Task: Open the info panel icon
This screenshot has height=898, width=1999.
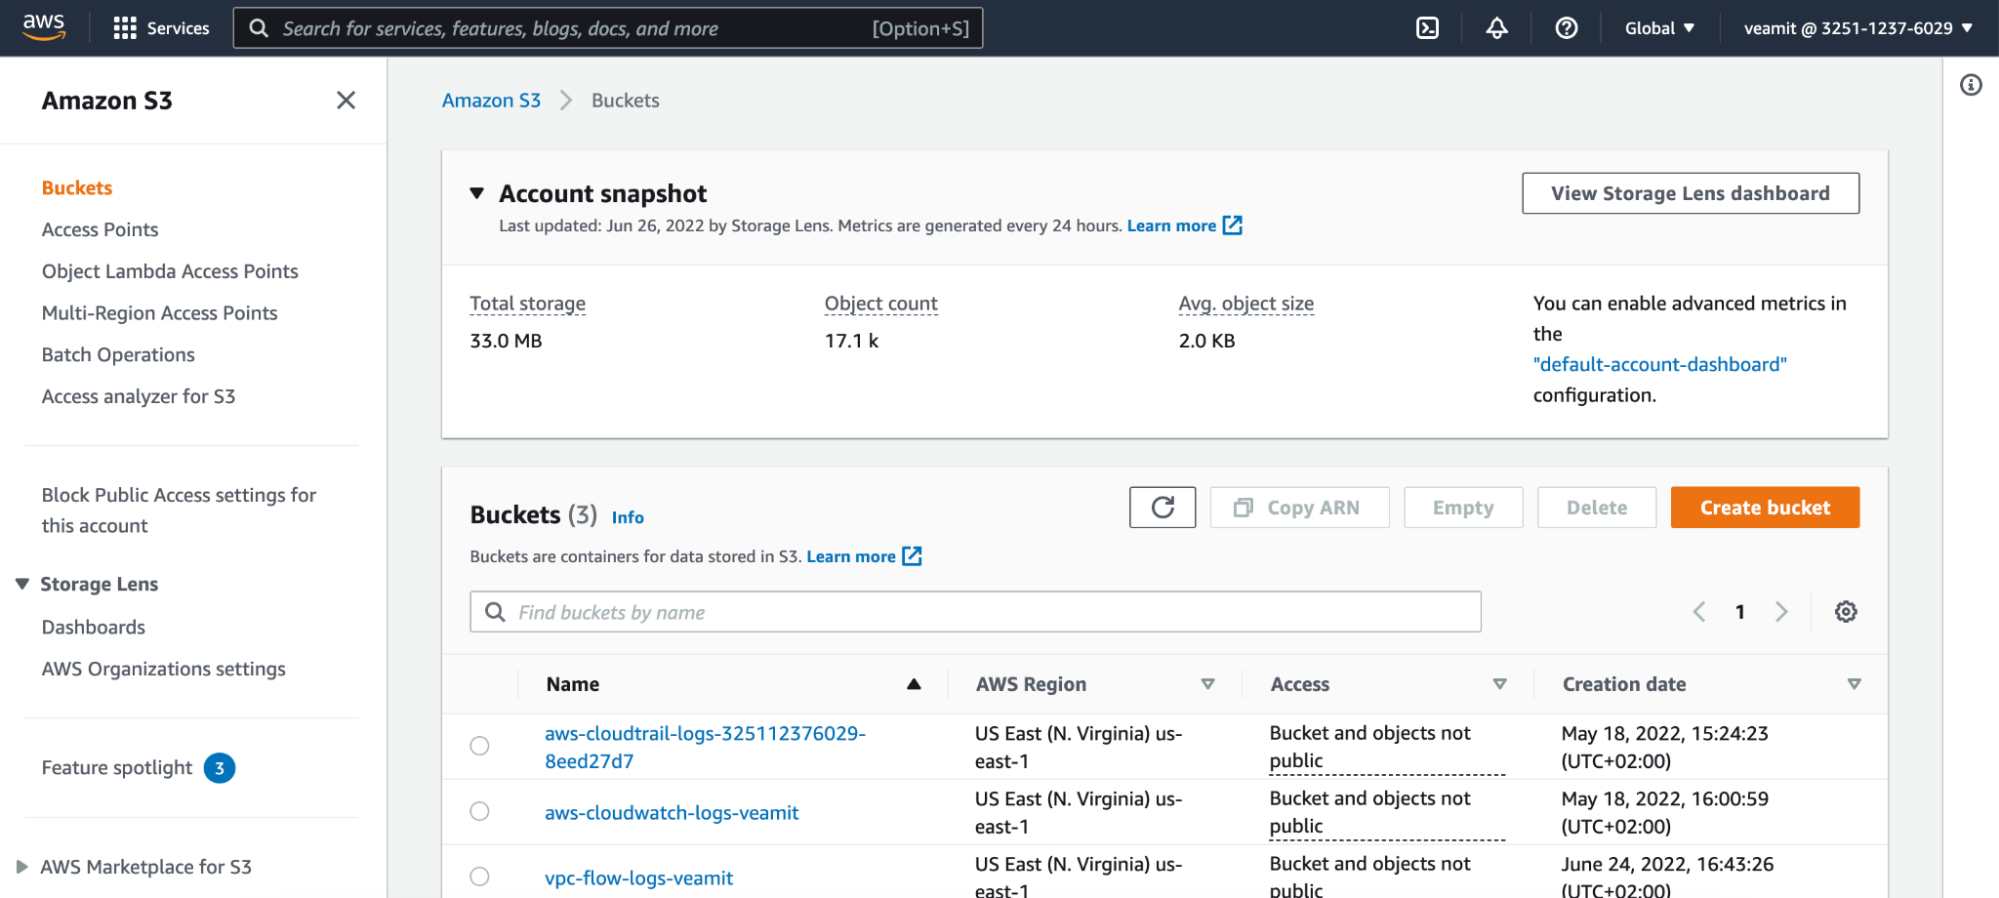Action: (x=1970, y=85)
